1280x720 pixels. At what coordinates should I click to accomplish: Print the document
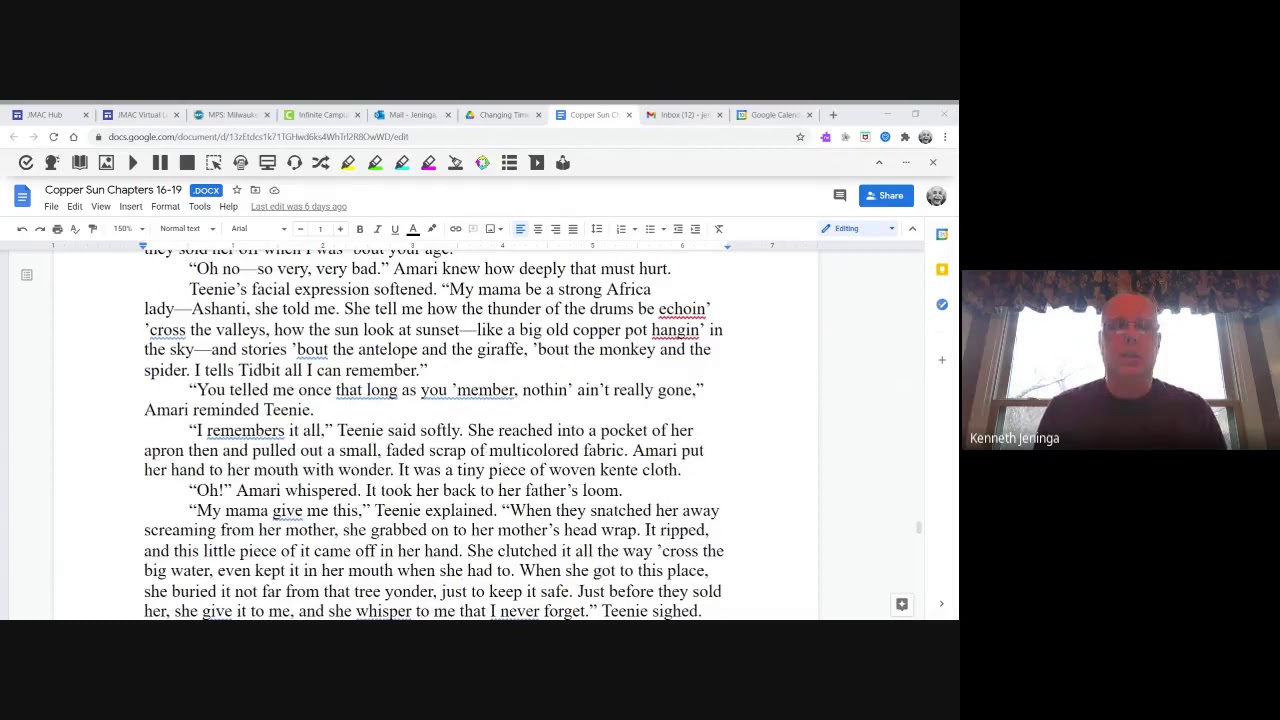pyautogui.click(x=57, y=229)
